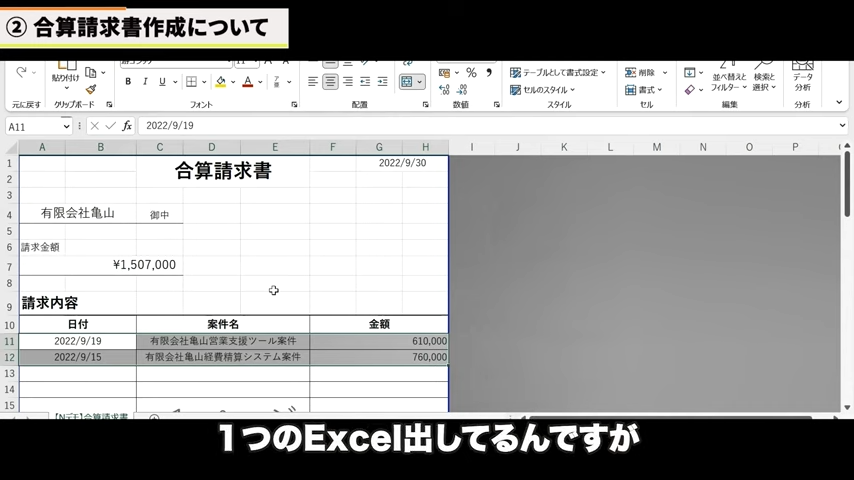This screenshot has height=480, width=854.
Task: Click the phonetic guide (furigana) icon
Action: pos(277,82)
